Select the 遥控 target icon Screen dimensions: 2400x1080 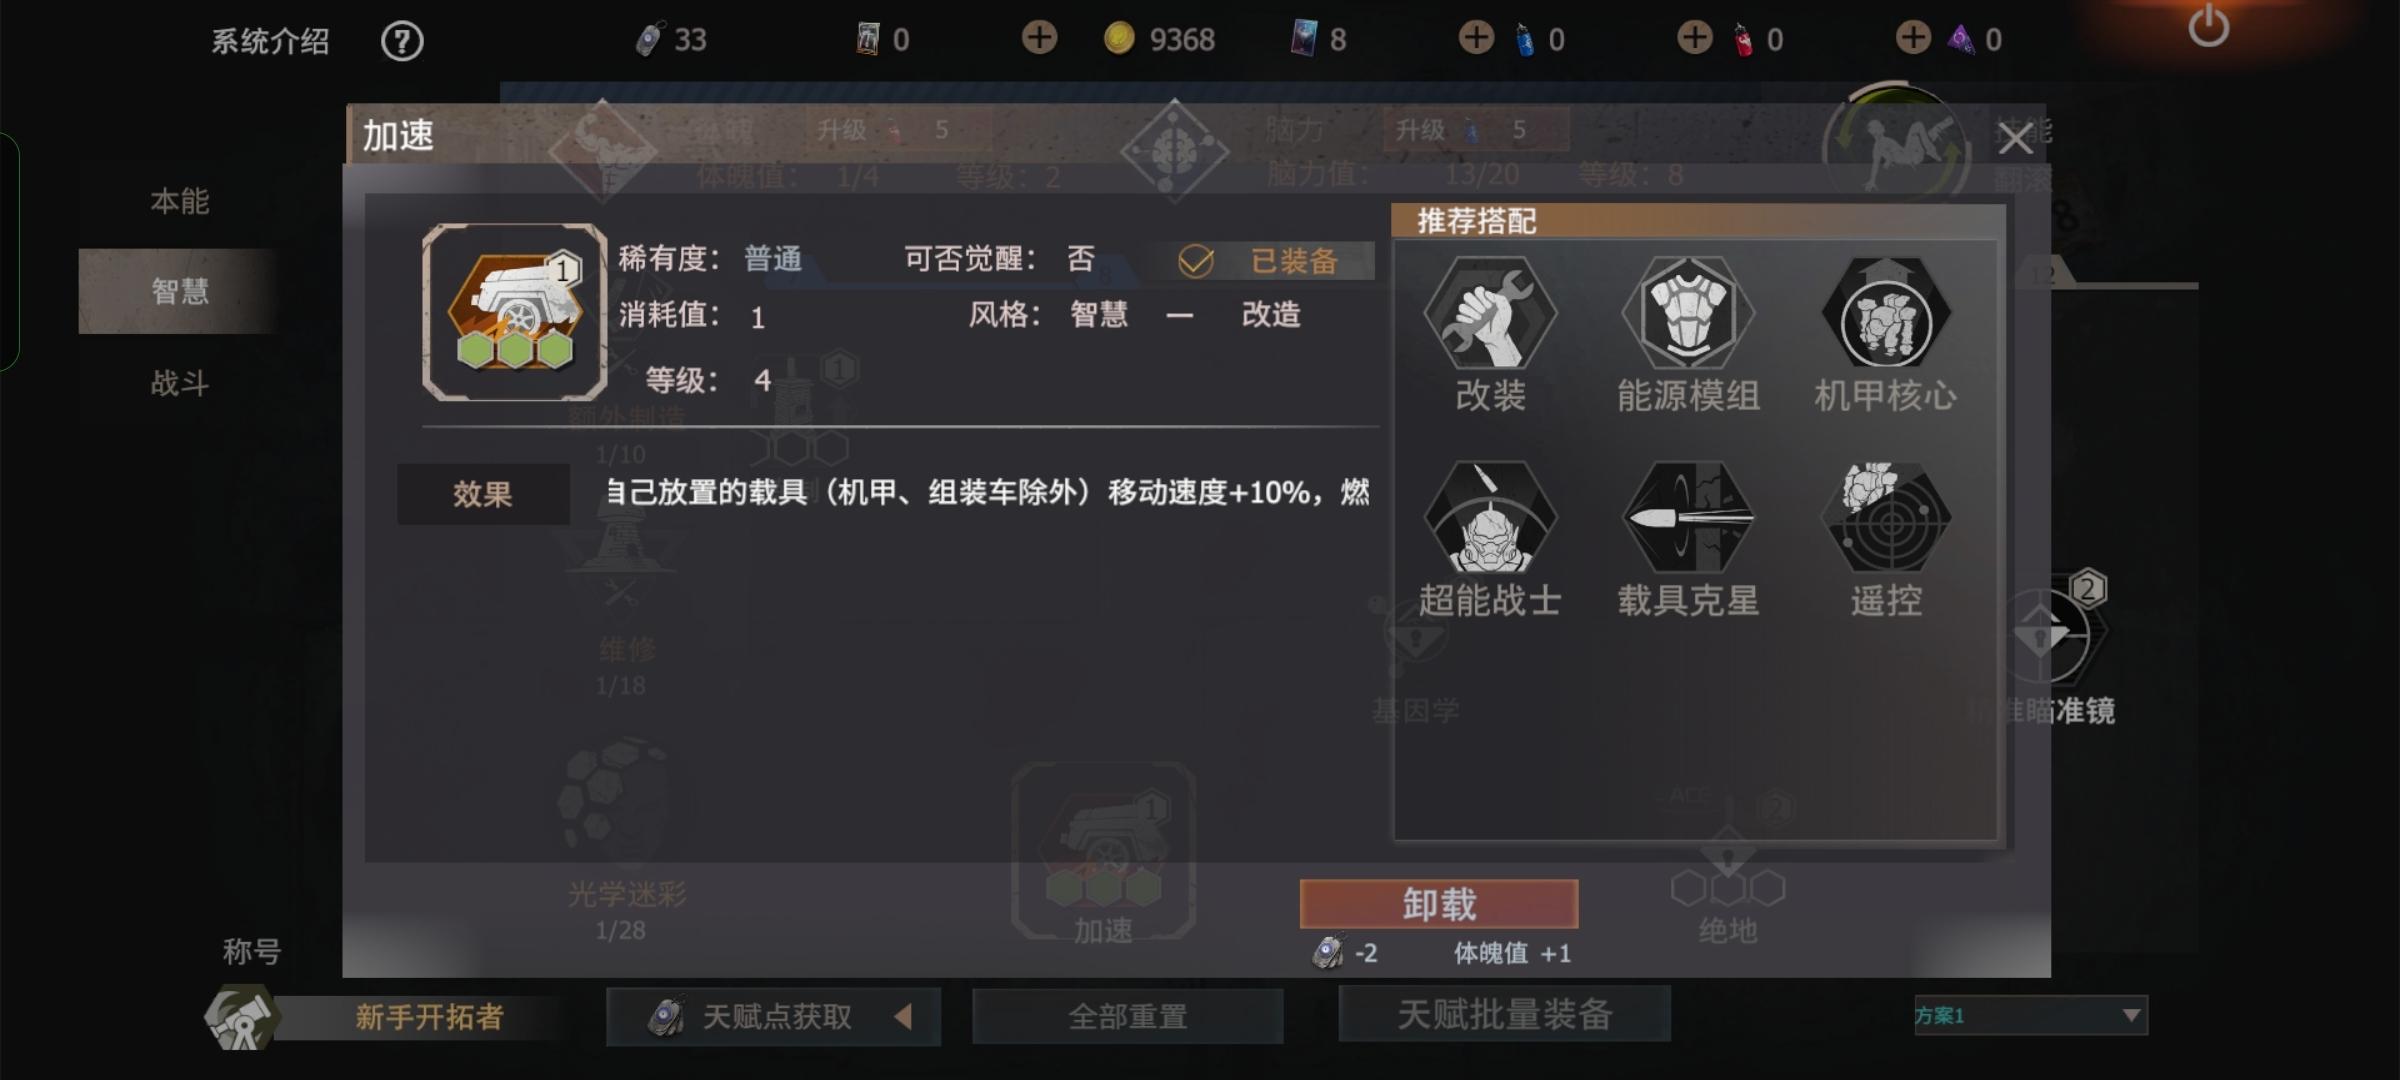(x=1886, y=517)
